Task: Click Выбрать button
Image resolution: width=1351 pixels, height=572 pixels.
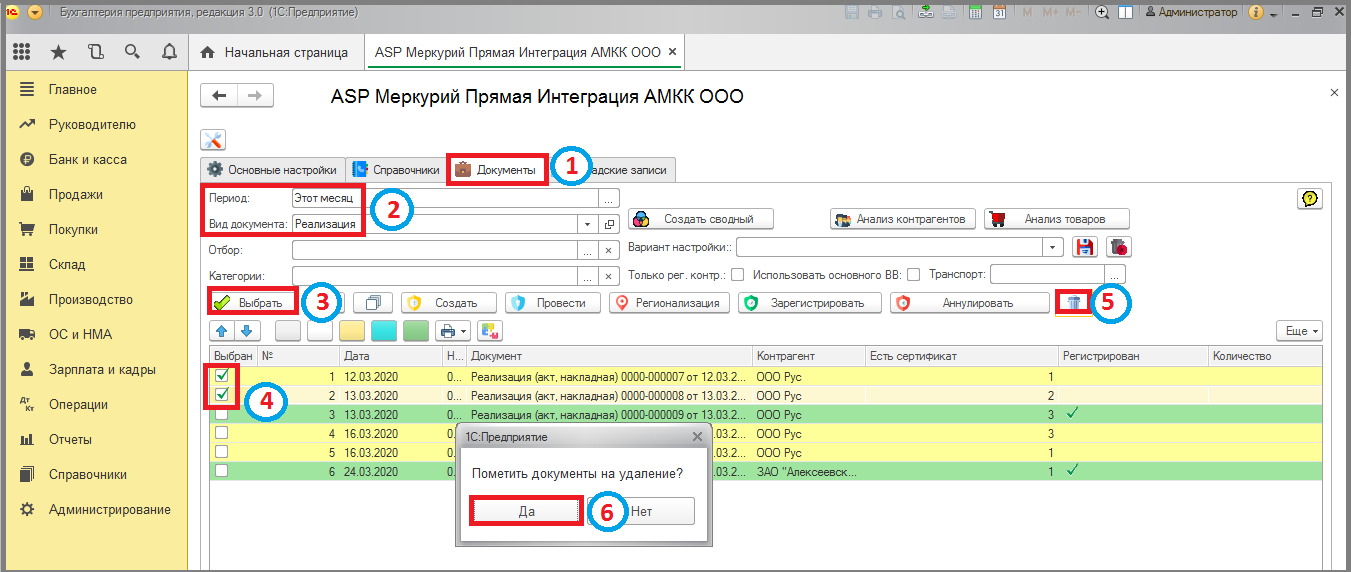Action: [254, 303]
